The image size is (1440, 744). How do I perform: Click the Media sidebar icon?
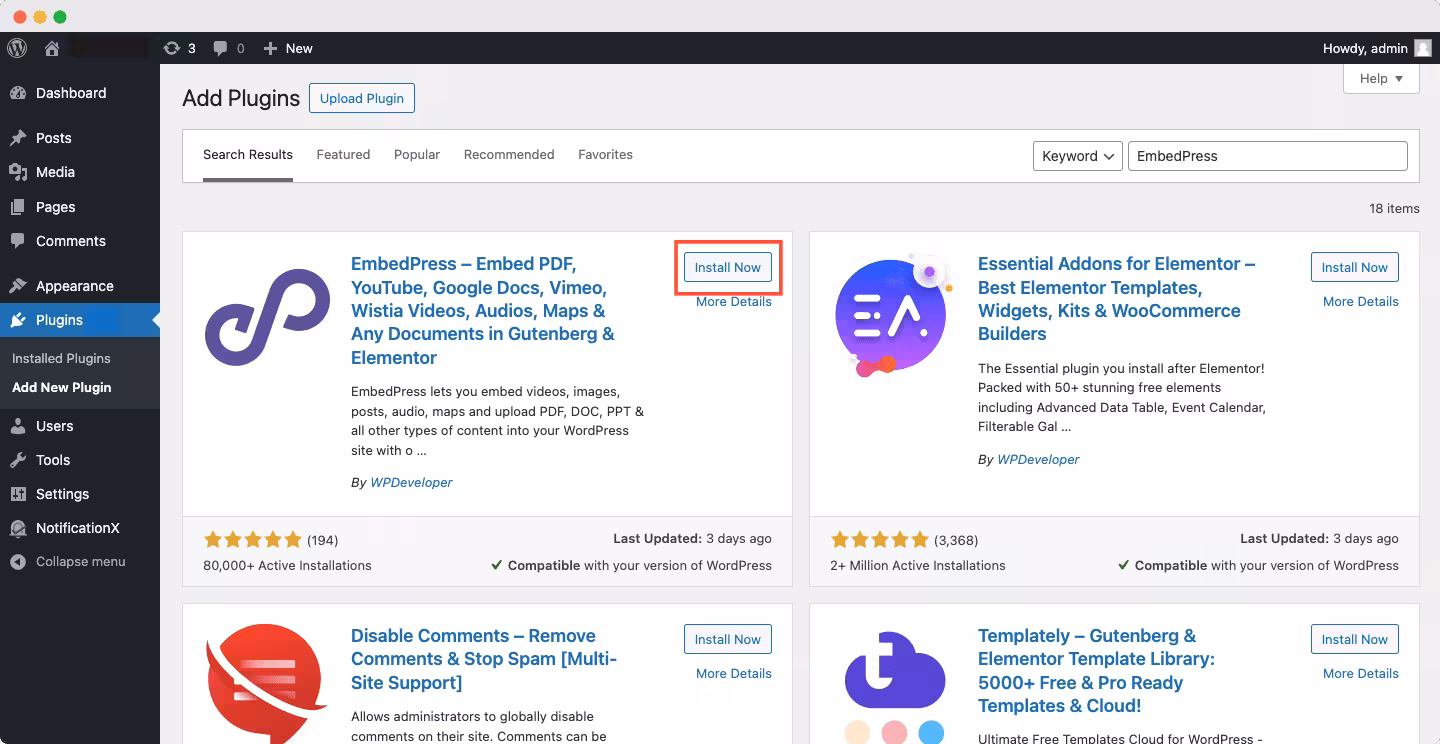click(x=18, y=172)
